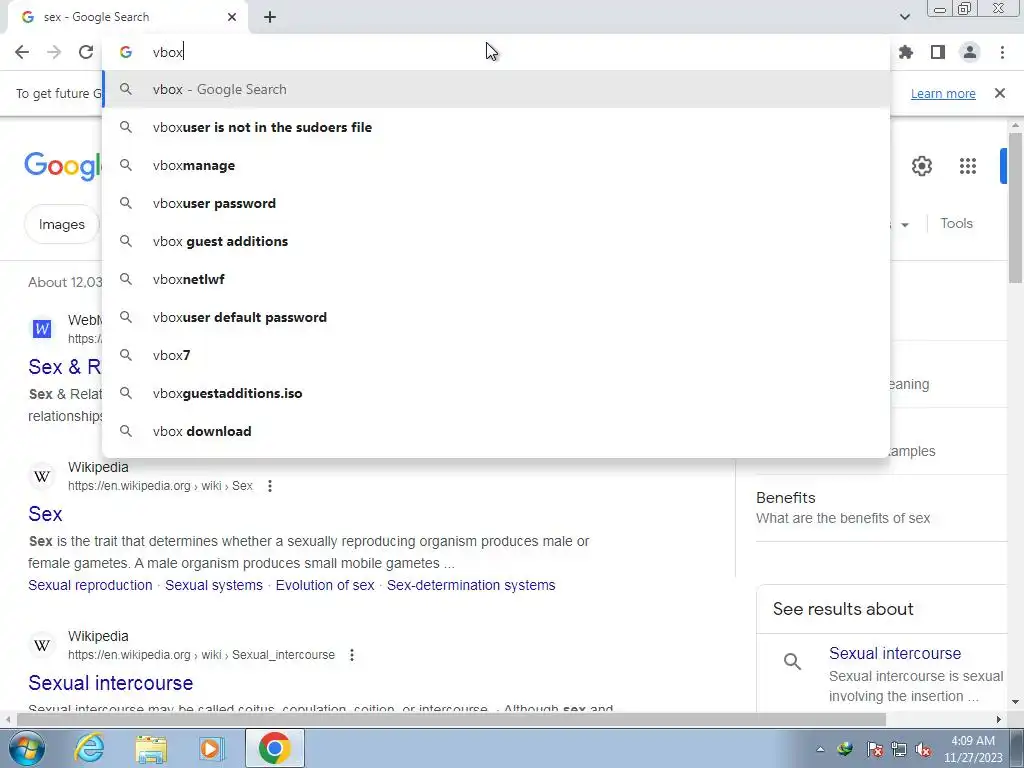Screen dimensions: 1024x768
Task: Click the Google logo
Action: [x=63, y=166]
